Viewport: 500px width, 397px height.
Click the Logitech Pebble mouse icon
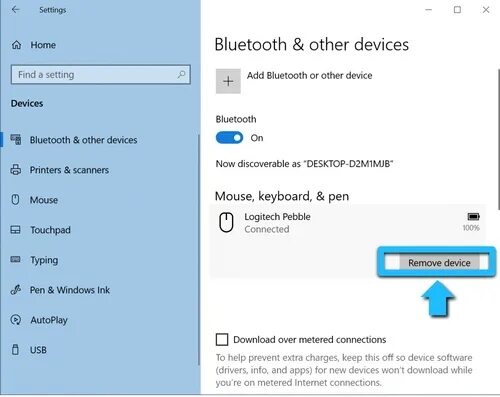226,222
